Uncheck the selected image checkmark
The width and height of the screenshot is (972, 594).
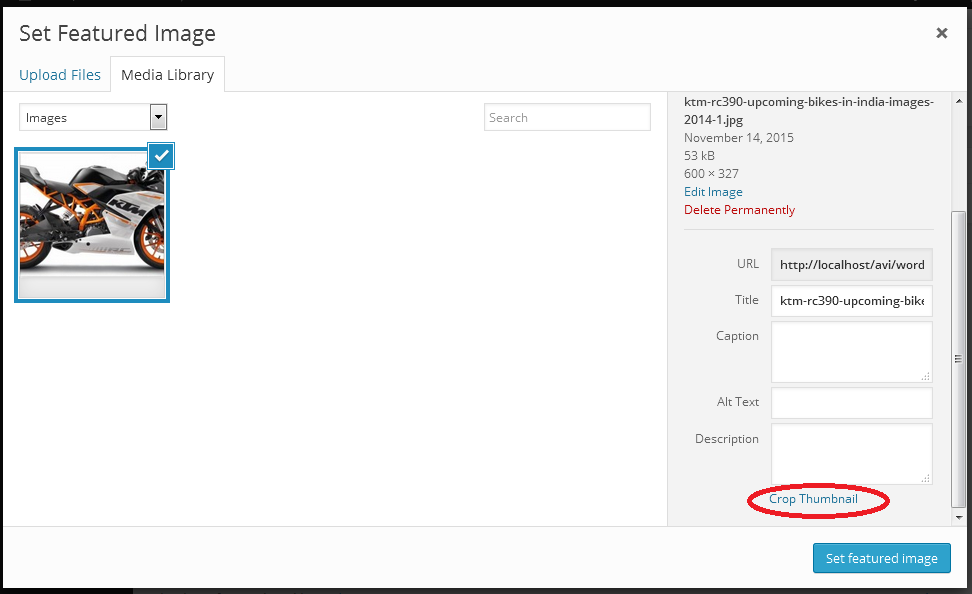[161, 156]
